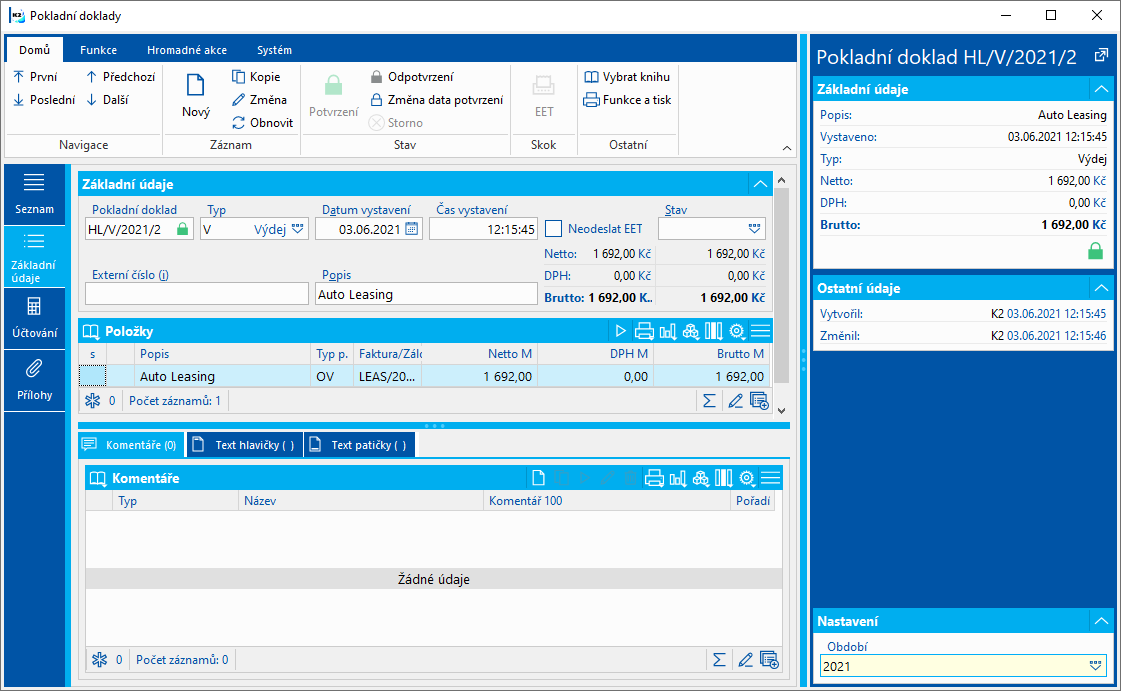
Task: Open the columns icon in Položky header
Action: pos(713,331)
